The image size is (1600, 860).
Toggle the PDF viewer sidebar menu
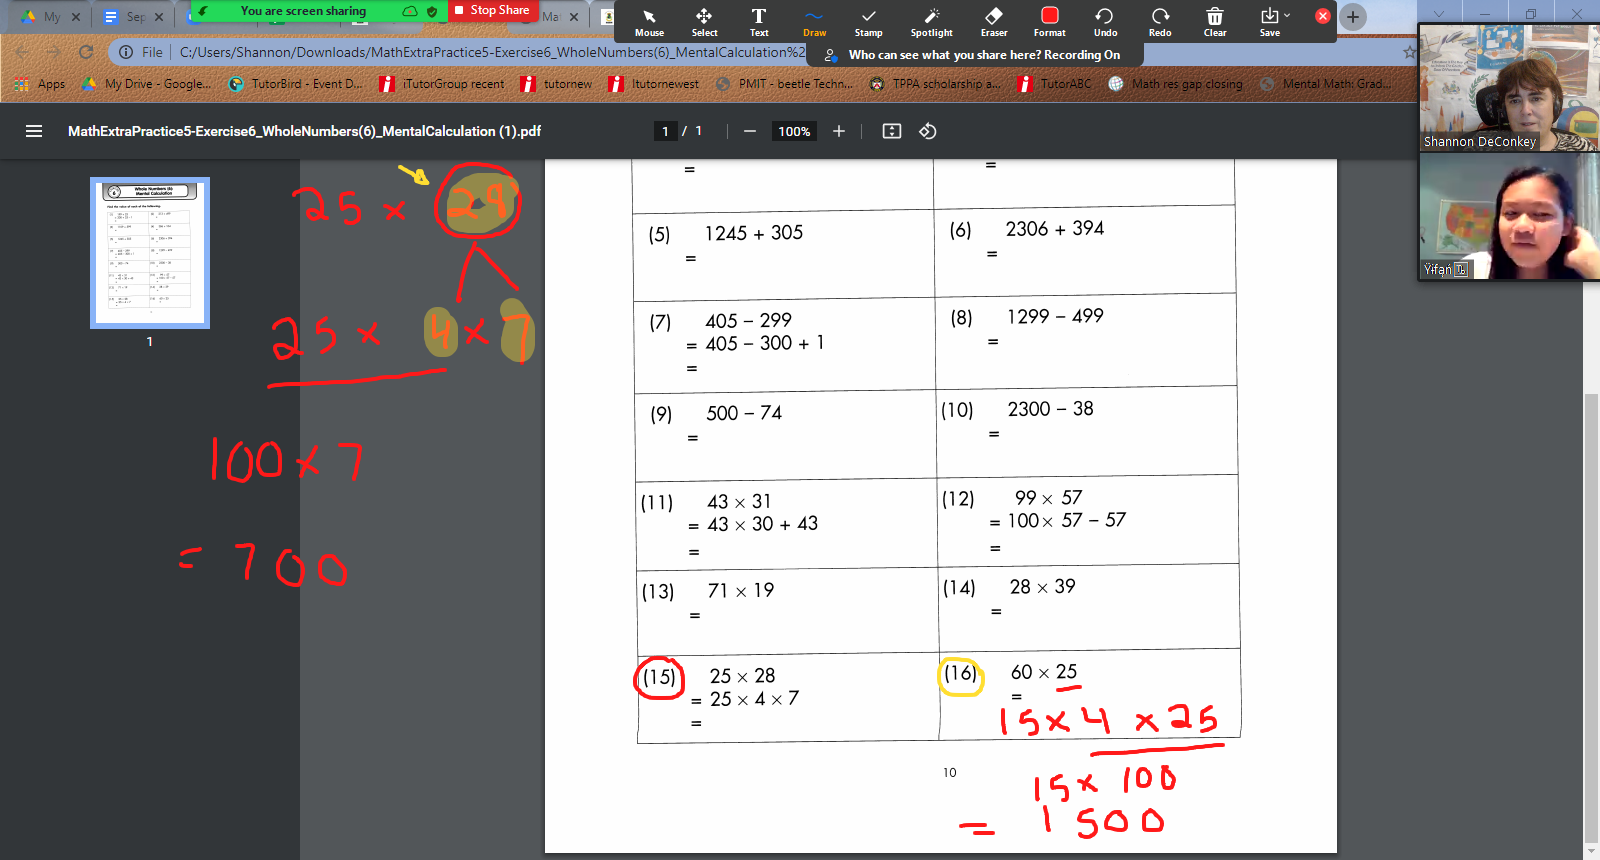pos(34,131)
